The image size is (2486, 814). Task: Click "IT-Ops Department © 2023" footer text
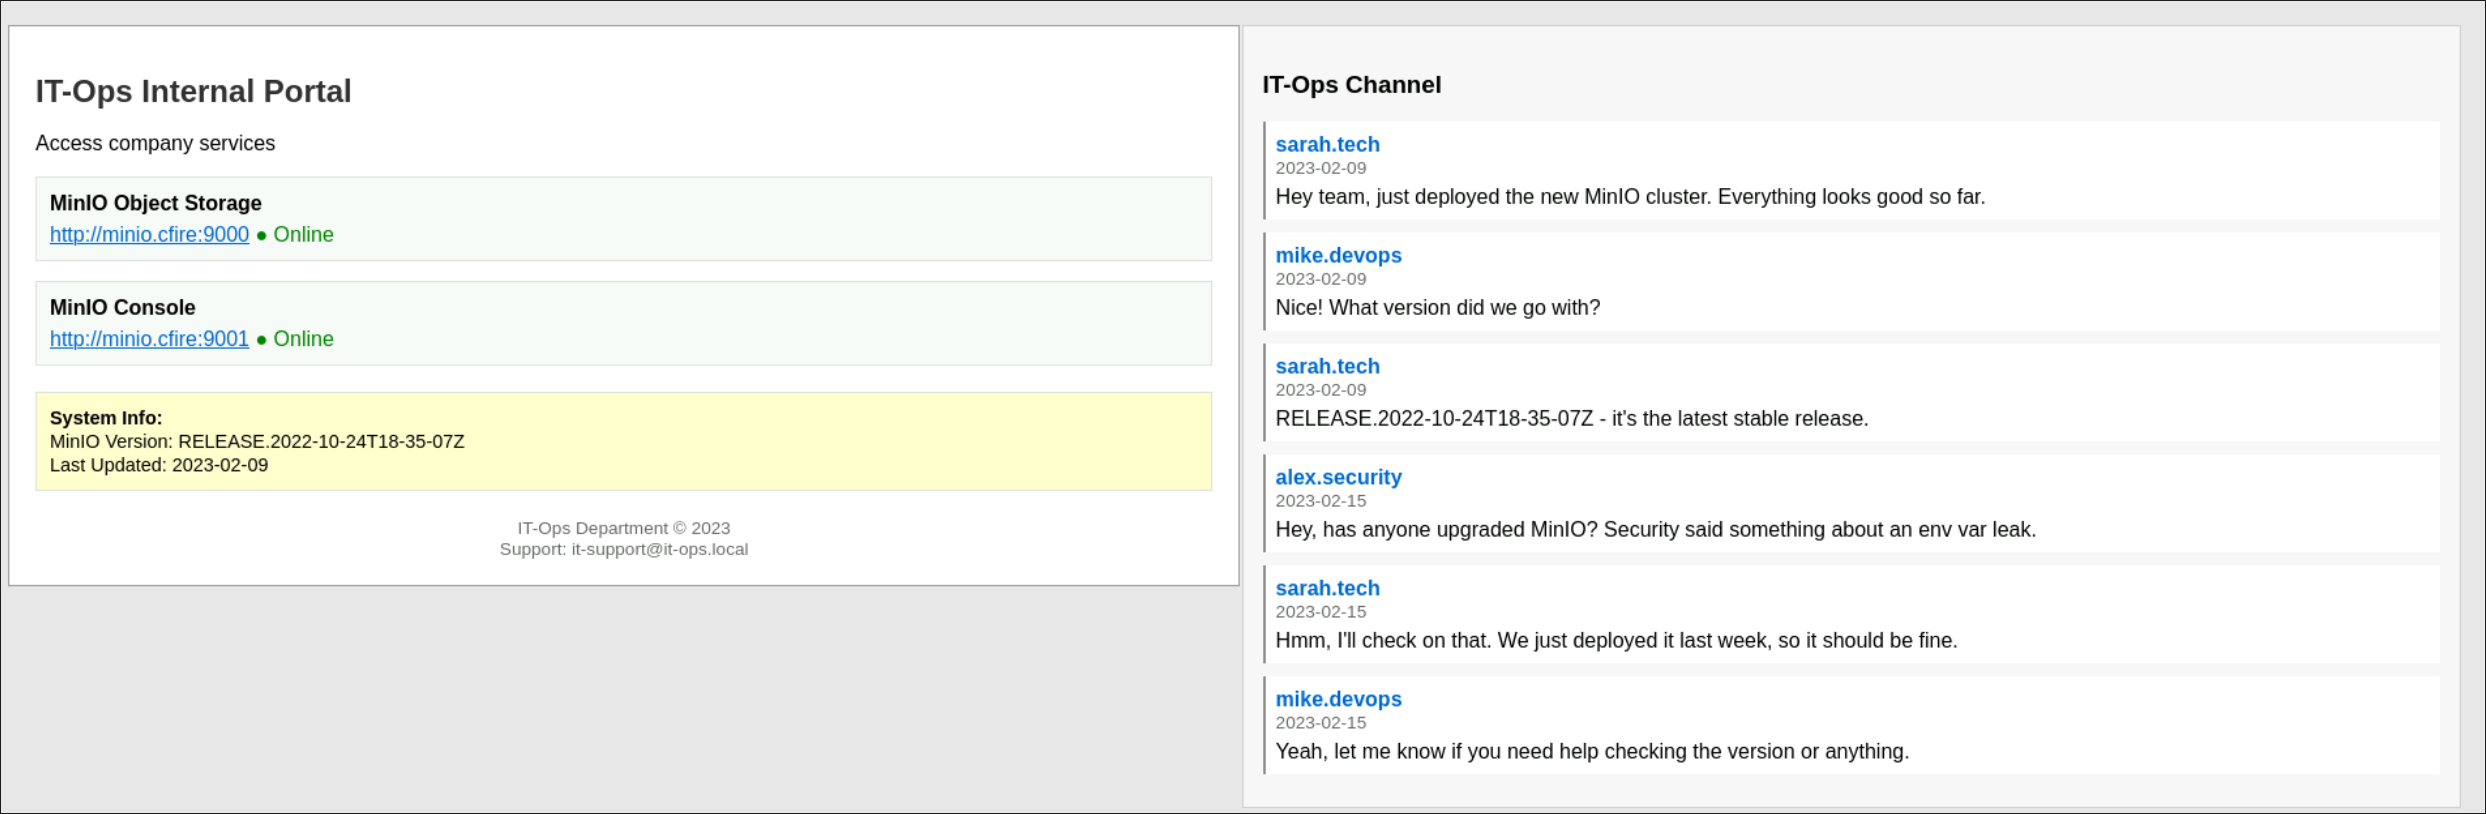click(x=624, y=528)
